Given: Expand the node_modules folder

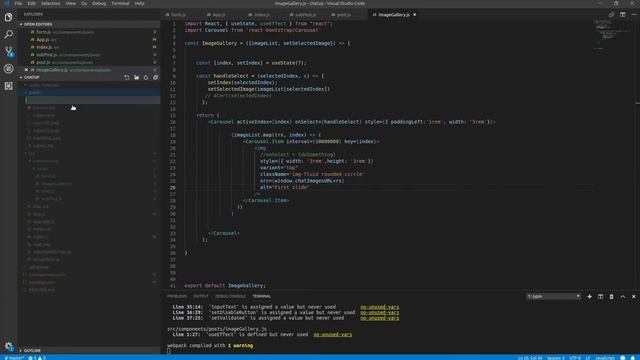Looking at the screenshot, I should click(x=43, y=85).
